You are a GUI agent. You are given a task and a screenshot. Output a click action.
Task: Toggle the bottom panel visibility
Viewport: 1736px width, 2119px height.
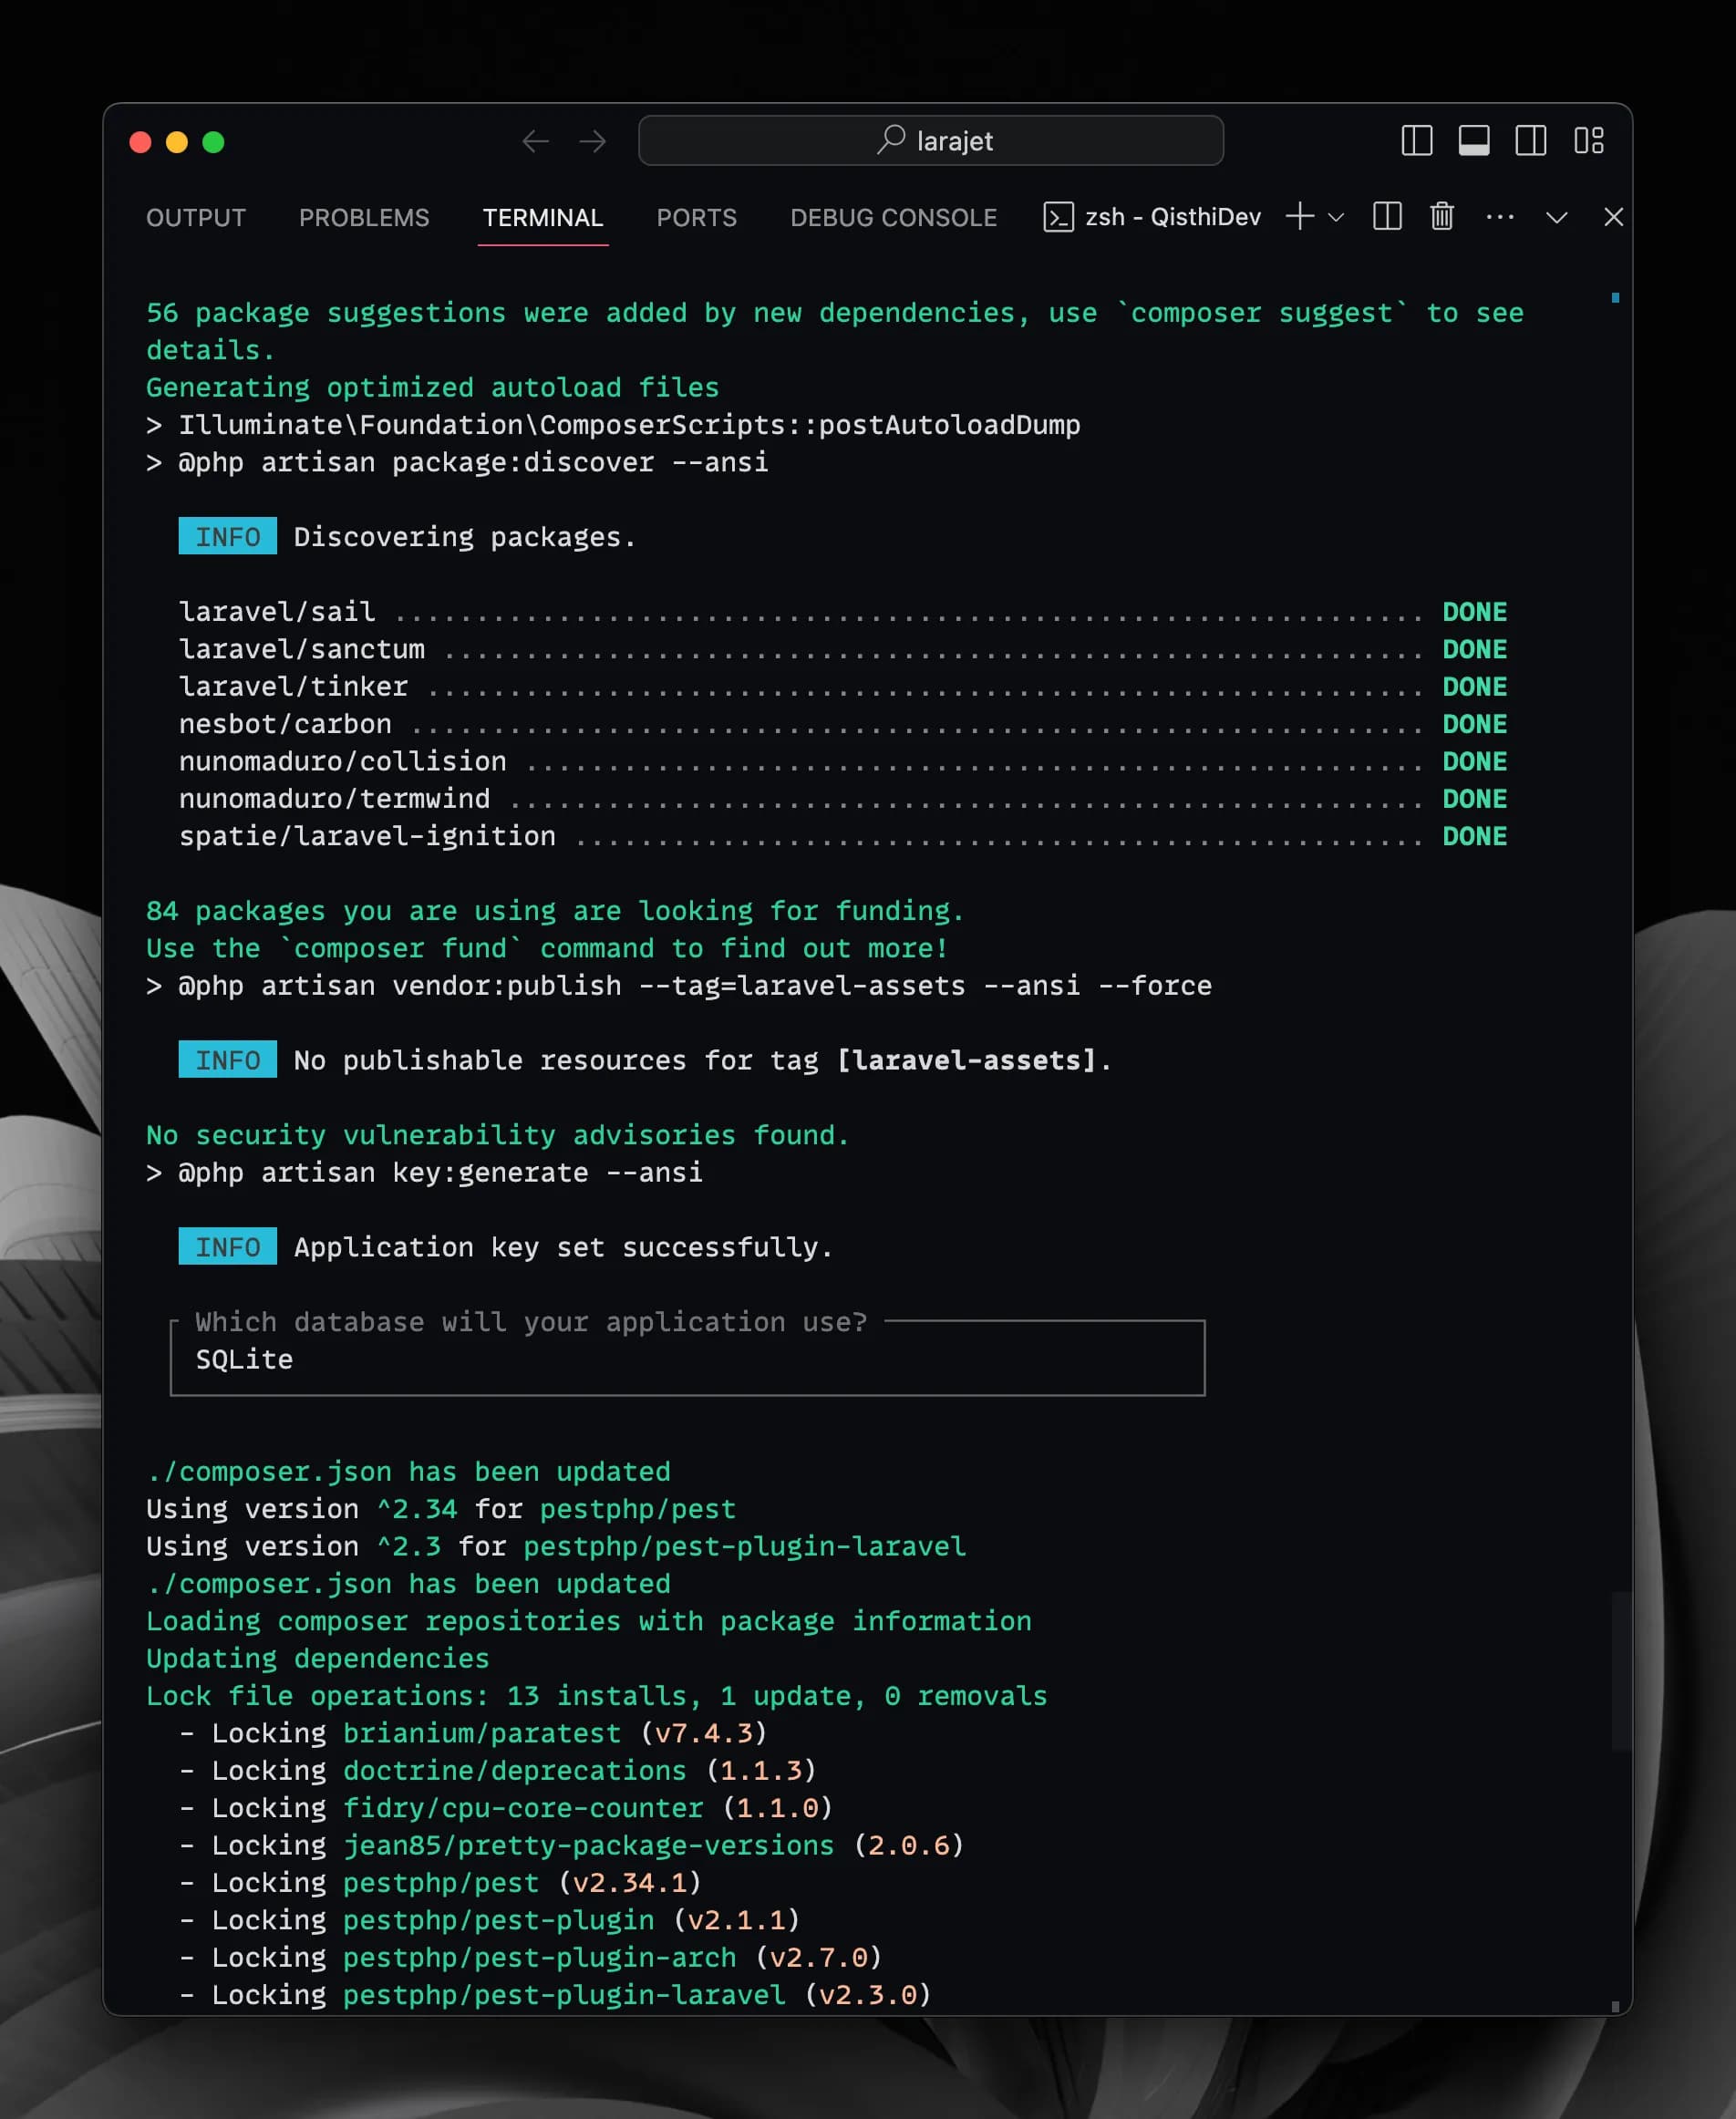click(1473, 142)
